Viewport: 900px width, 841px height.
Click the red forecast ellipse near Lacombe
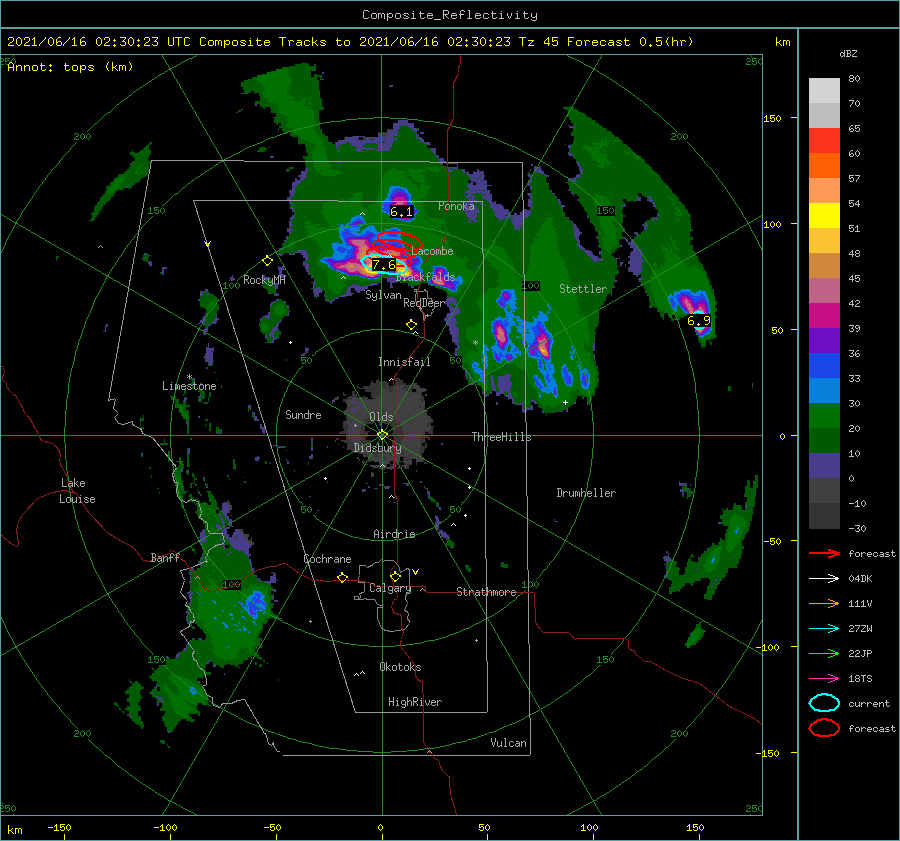point(400,241)
